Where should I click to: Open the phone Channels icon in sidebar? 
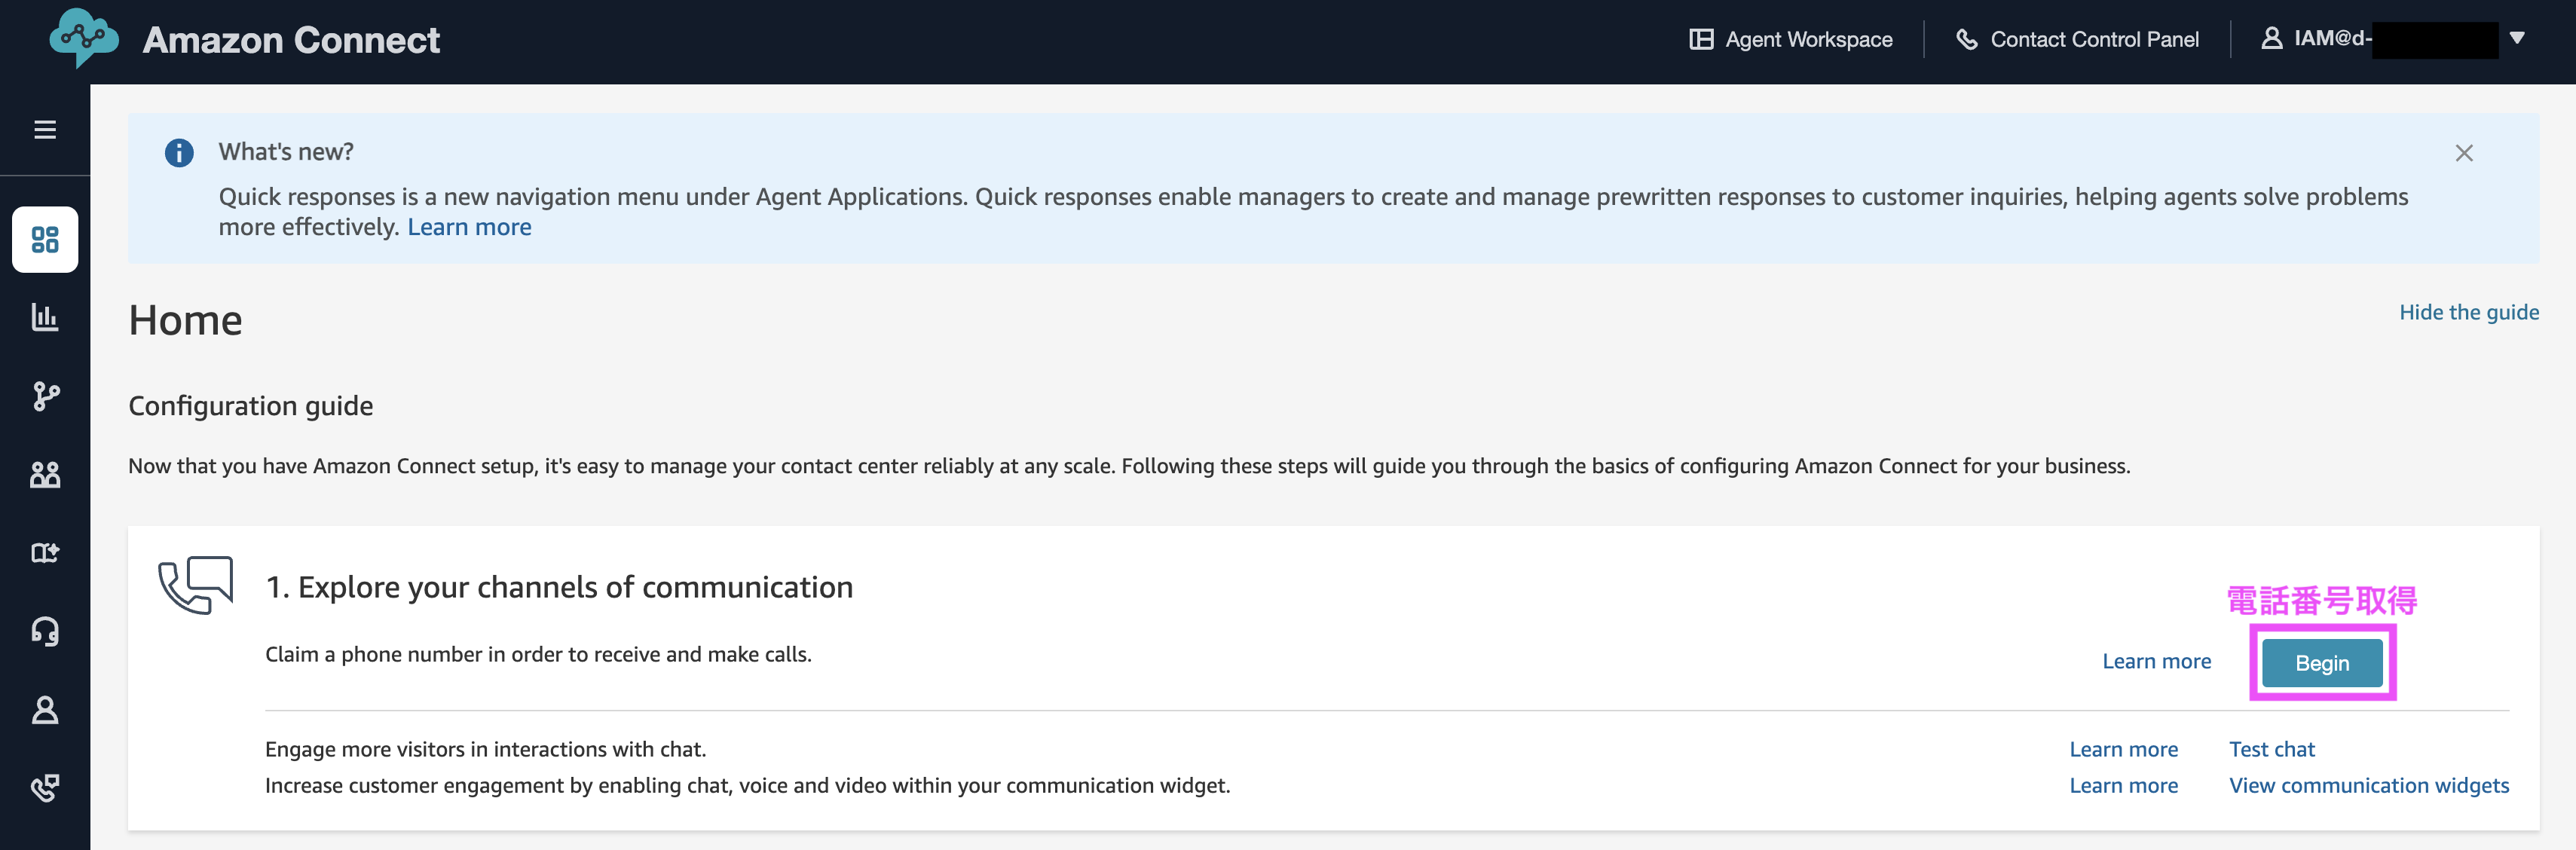click(x=45, y=788)
